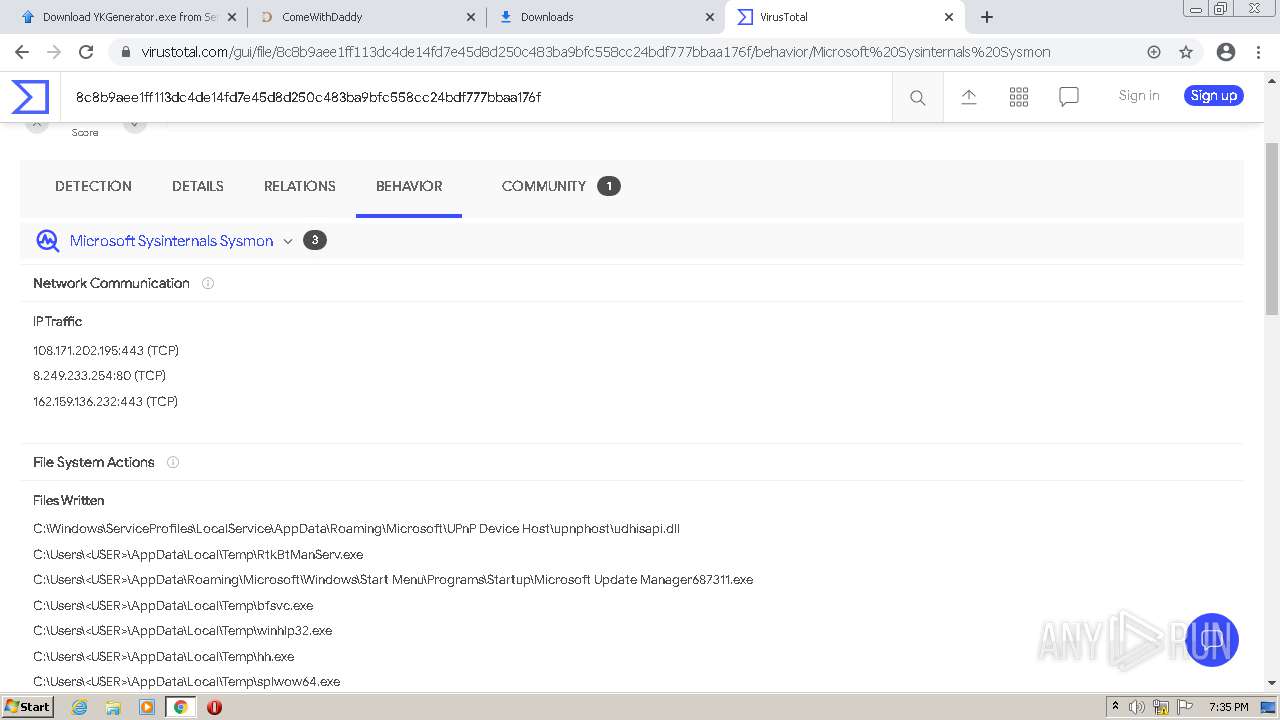Screen dimensions: 1280x720
Task: Close the Downloads tab
Action: 710,17
